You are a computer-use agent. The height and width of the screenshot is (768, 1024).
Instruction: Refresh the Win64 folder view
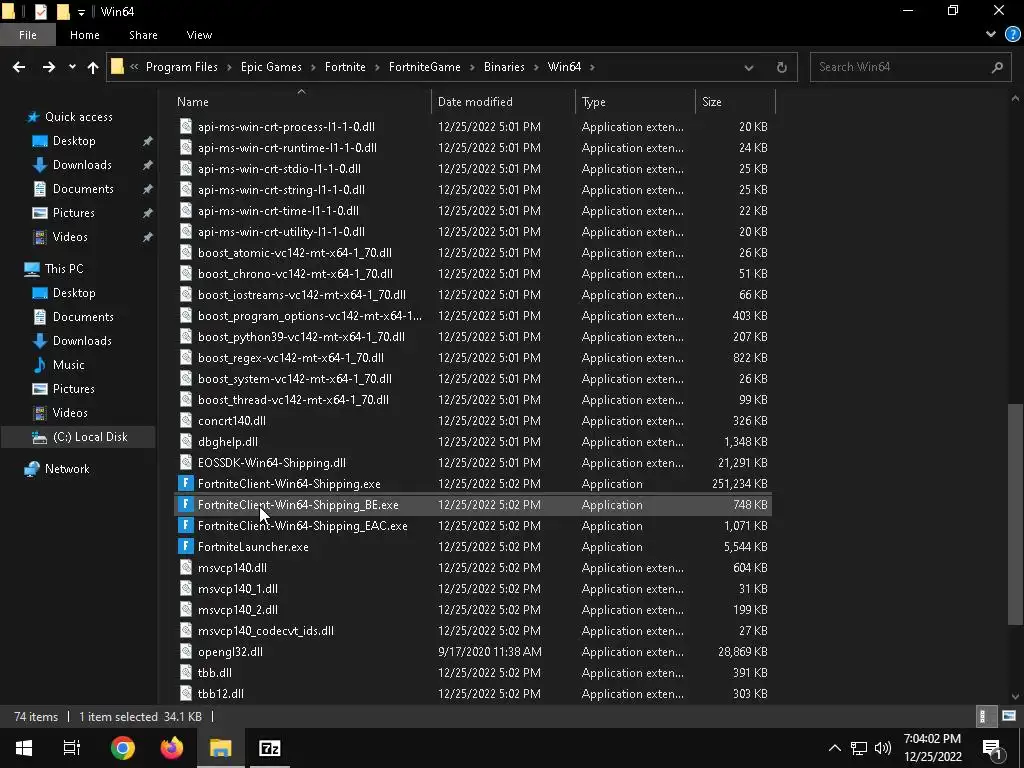point(781,67)
